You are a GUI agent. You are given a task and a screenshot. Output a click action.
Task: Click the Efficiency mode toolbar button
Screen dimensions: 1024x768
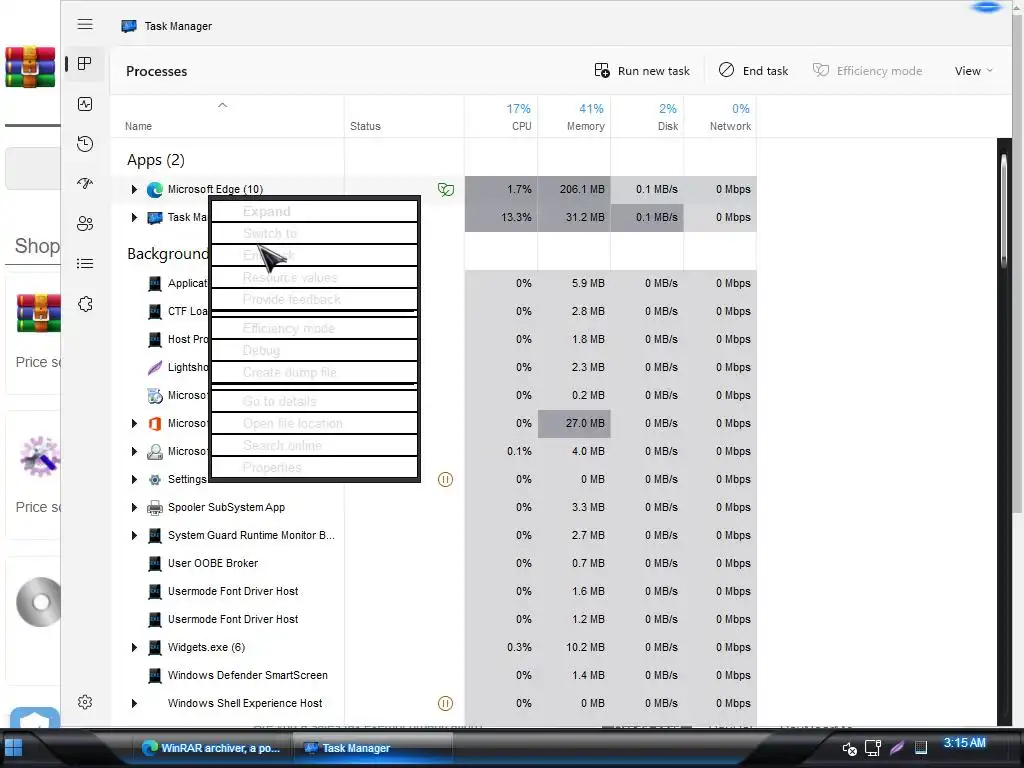pos(867,71)
